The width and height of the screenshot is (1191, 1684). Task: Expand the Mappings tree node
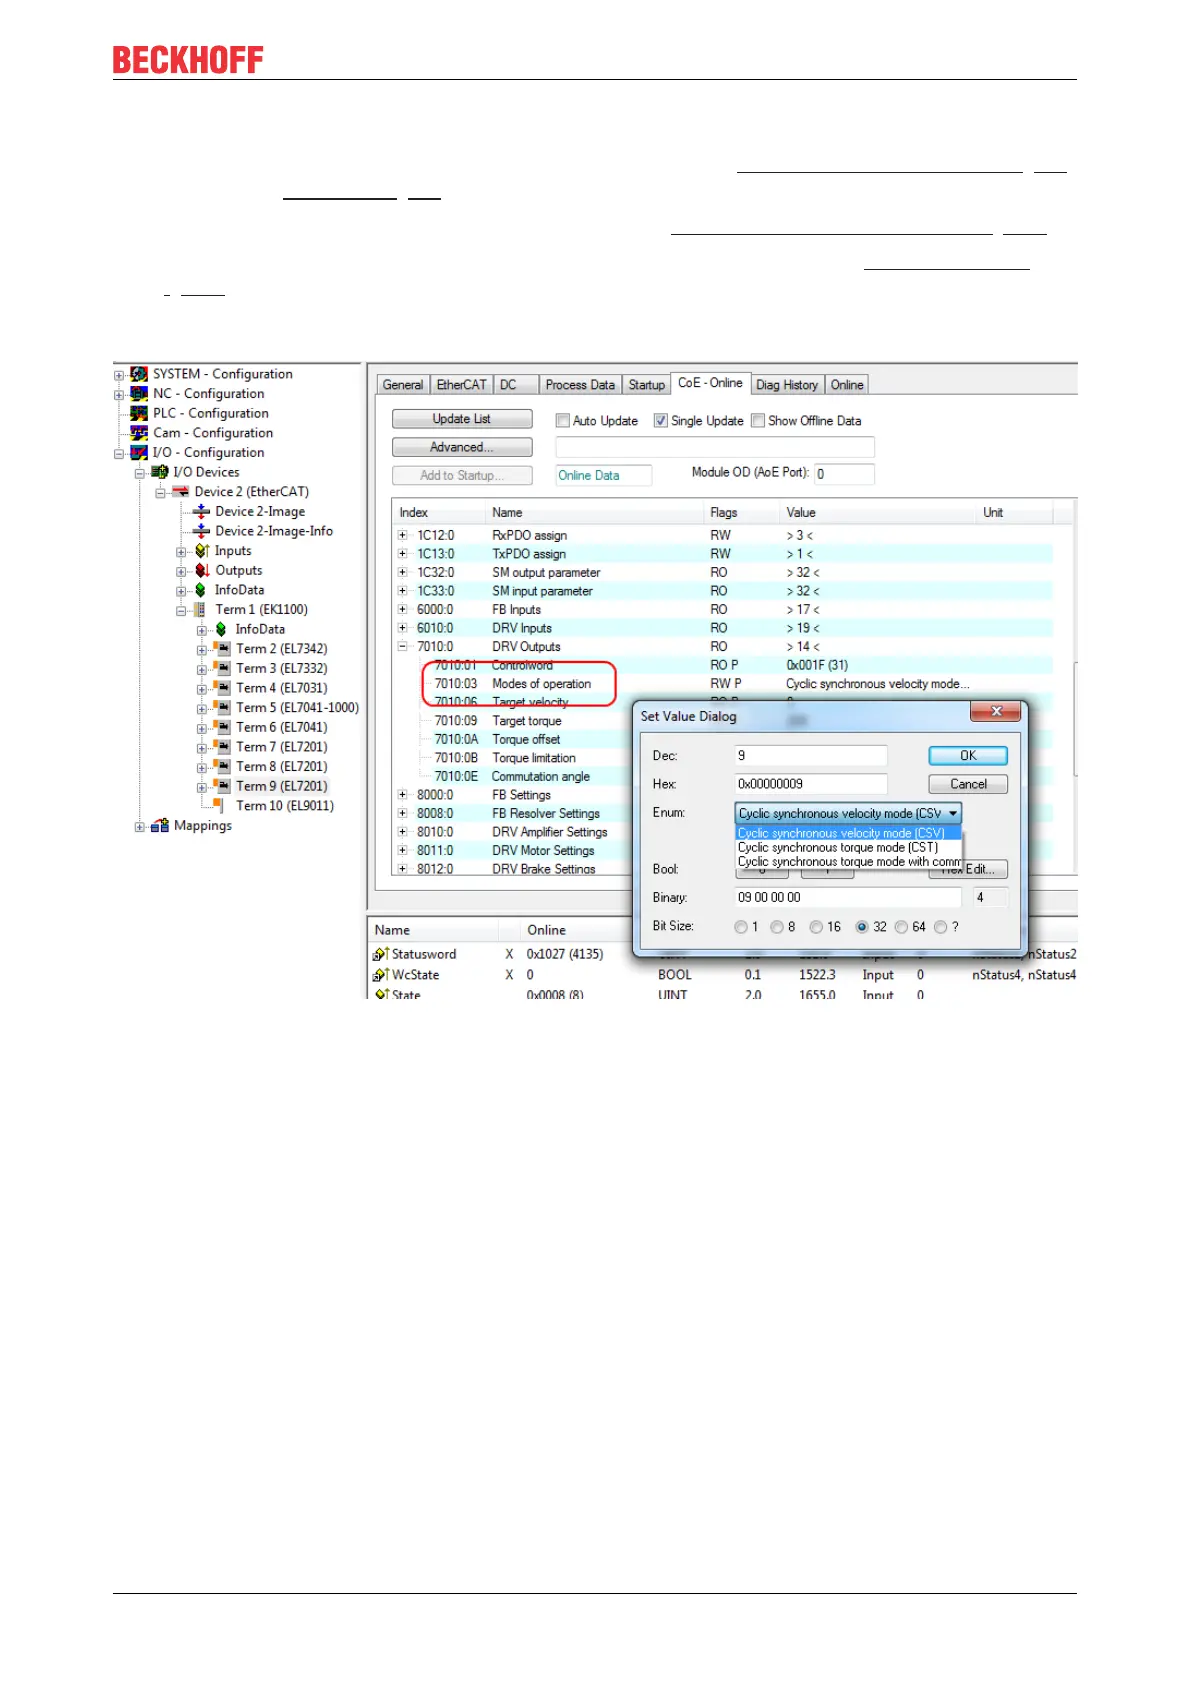tap(140, 827)
